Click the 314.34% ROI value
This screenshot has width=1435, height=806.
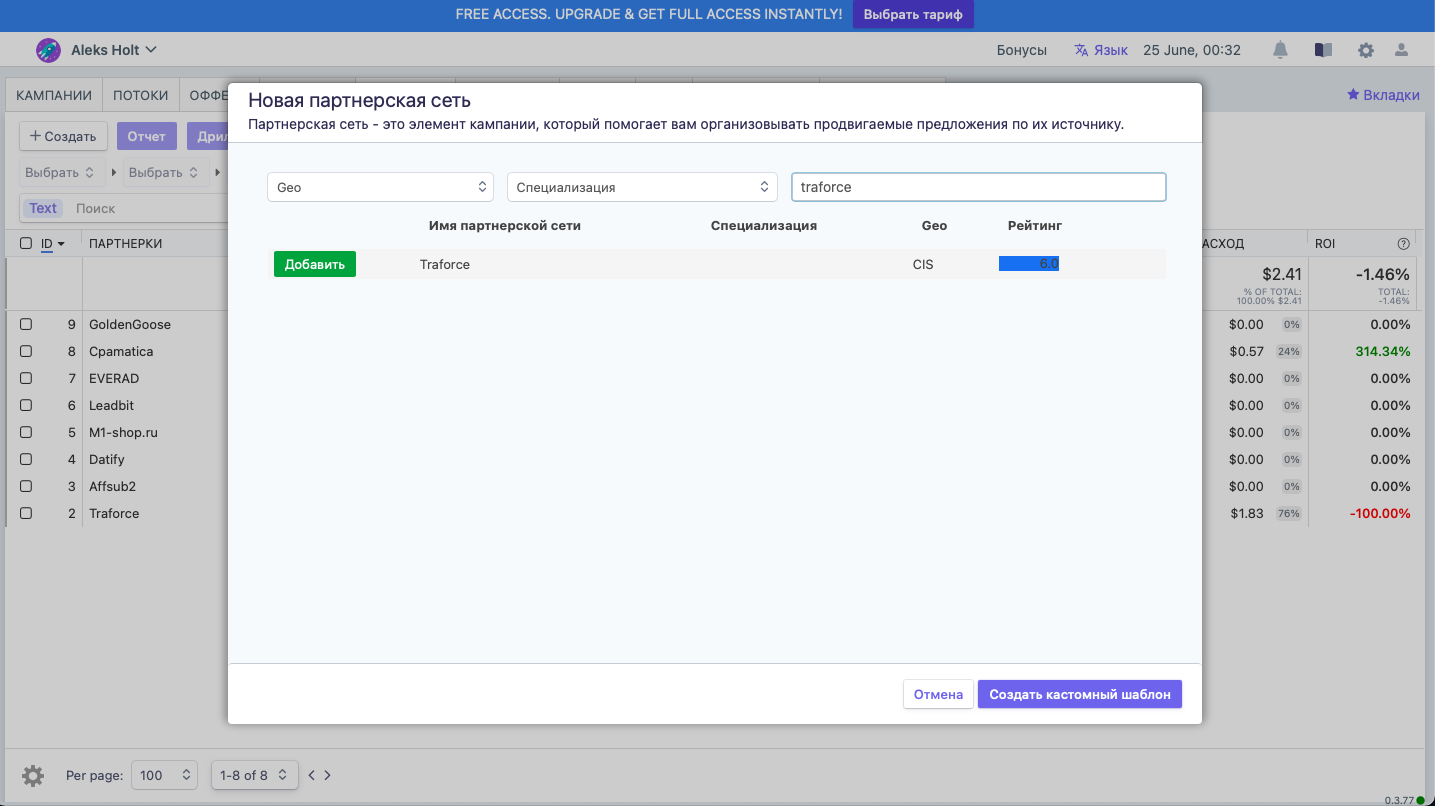point(1383,351)
